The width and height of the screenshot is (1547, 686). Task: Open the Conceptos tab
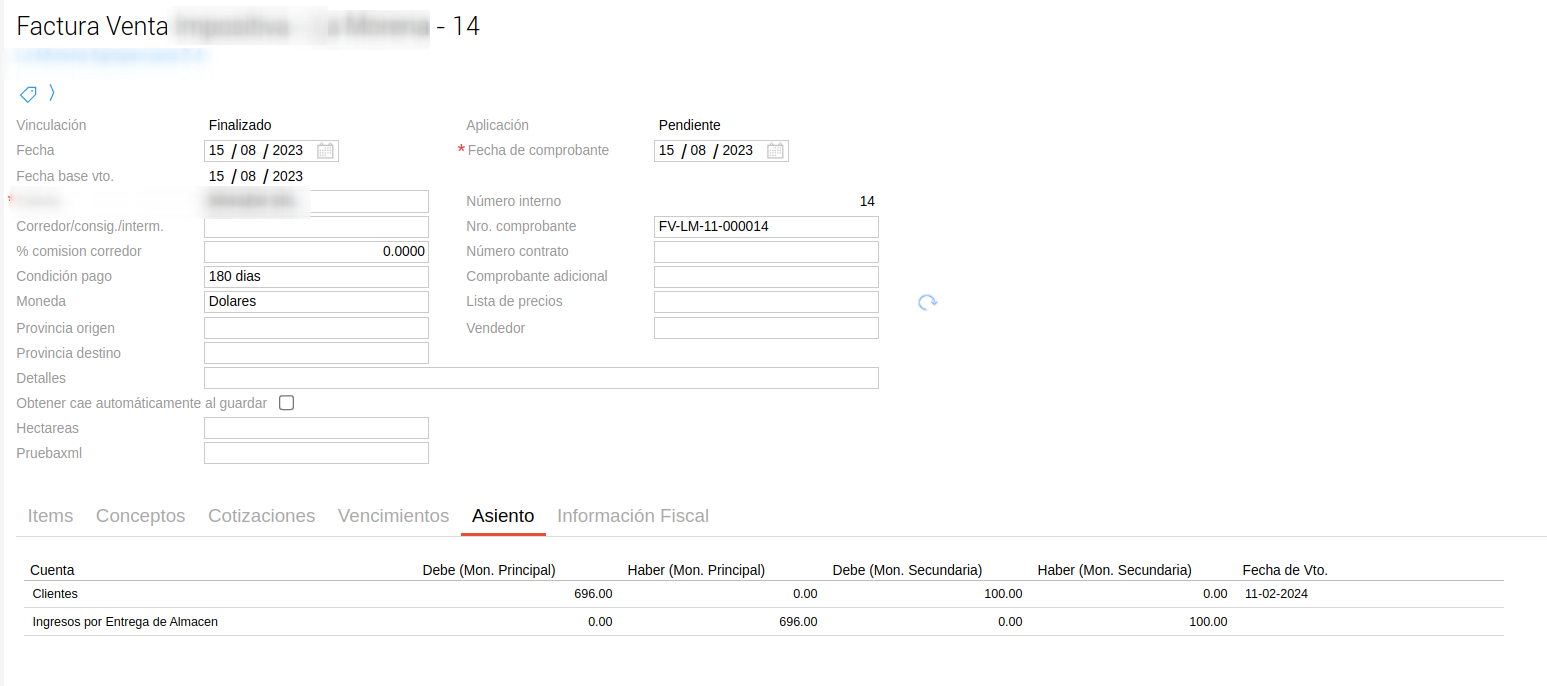(x=140, y=516)
